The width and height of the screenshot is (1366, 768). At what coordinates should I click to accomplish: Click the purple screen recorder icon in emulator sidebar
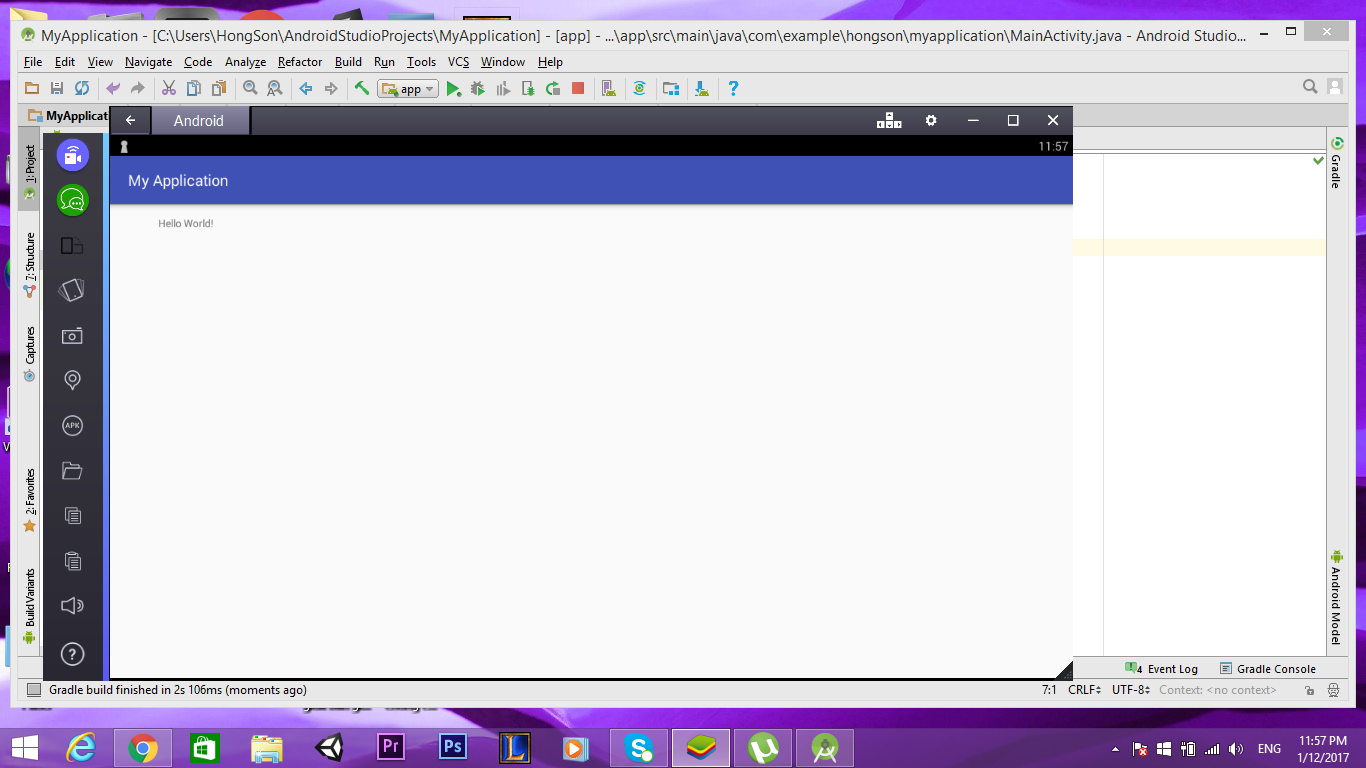[72, 155]
